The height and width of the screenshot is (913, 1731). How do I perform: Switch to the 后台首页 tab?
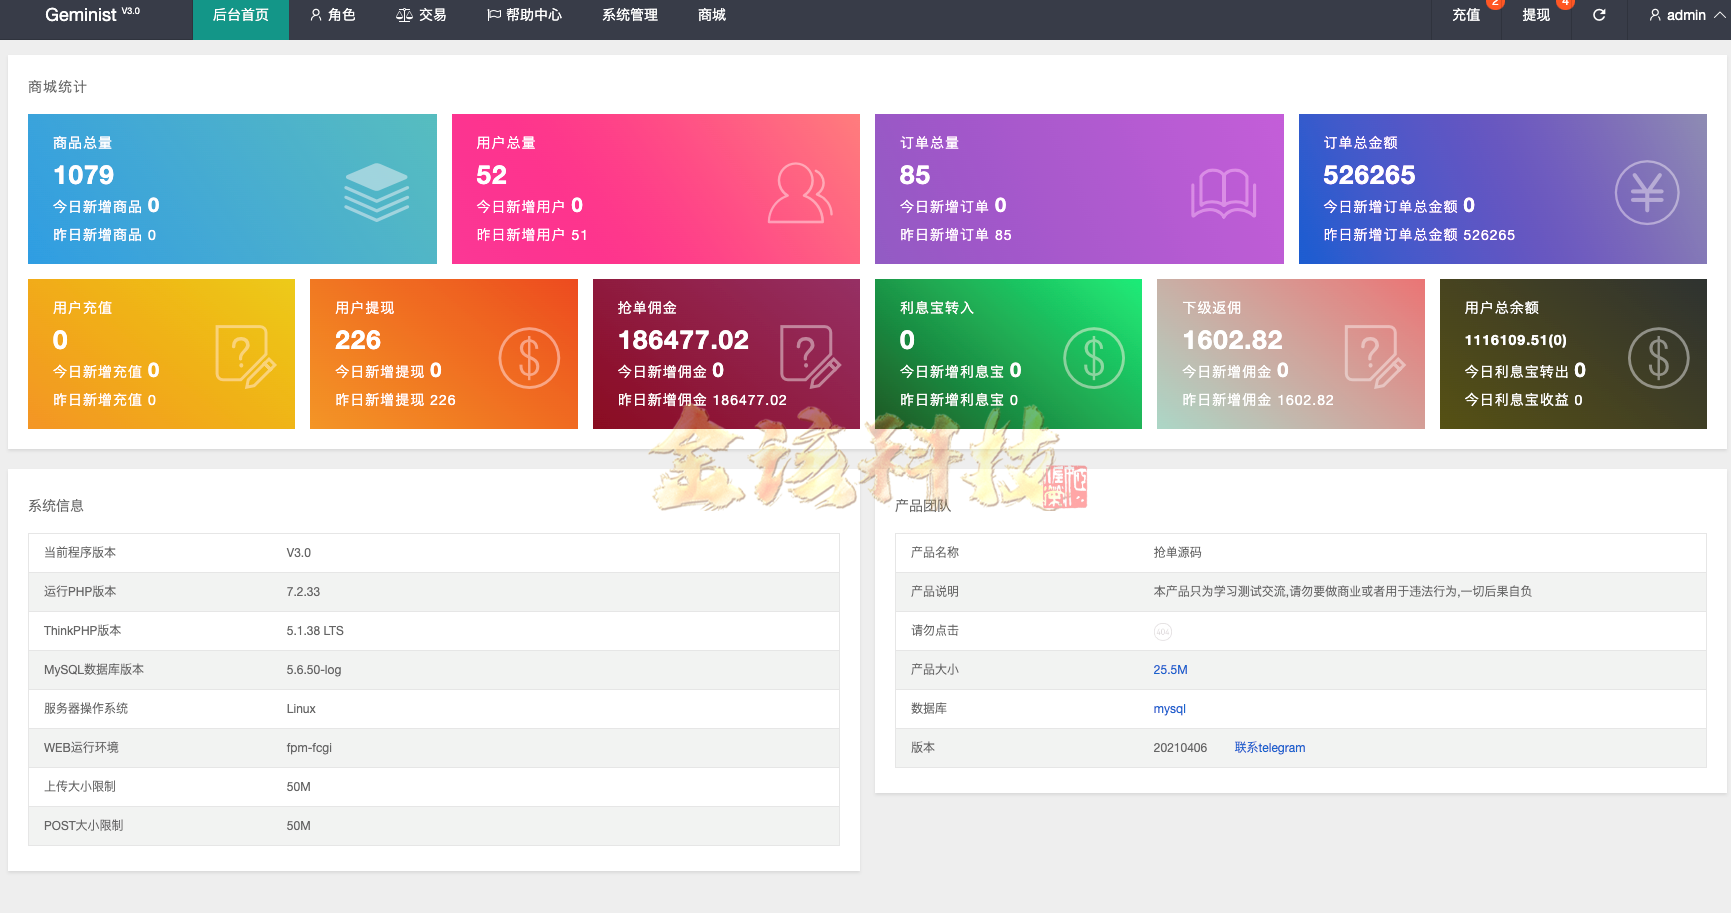pos(240,15)
